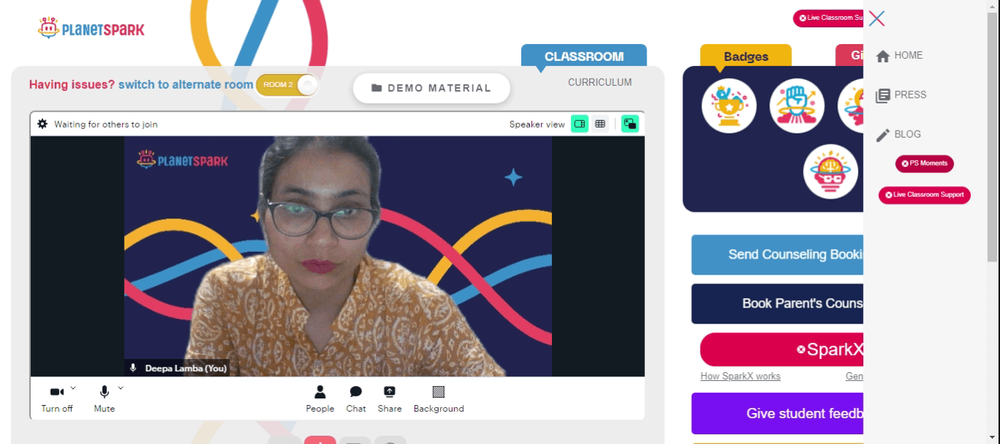Click the Having issues? text

[72, 85]
